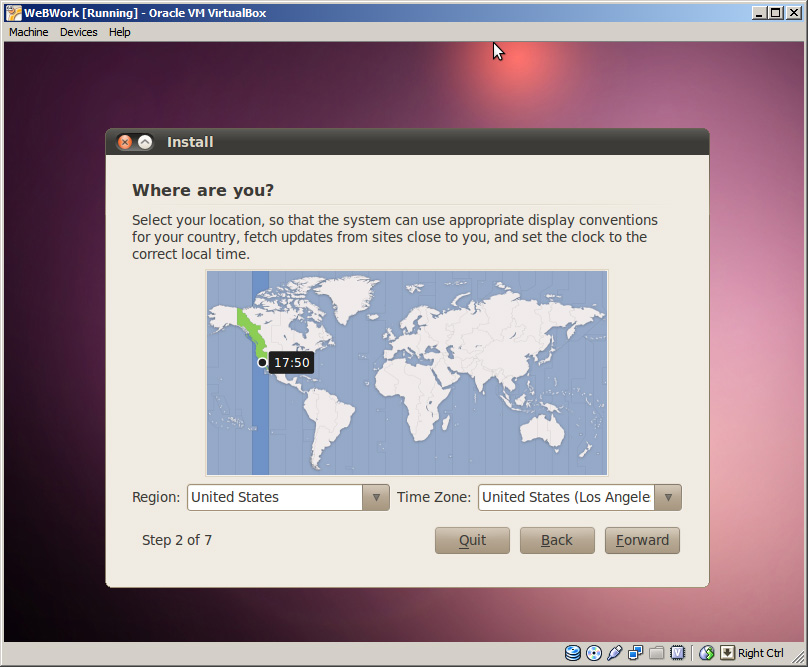The width and height of the screenshot is (808, 667).
Task: Click the mouse integration globe icon
Action: pyautogui.click(x=706, y=653)
